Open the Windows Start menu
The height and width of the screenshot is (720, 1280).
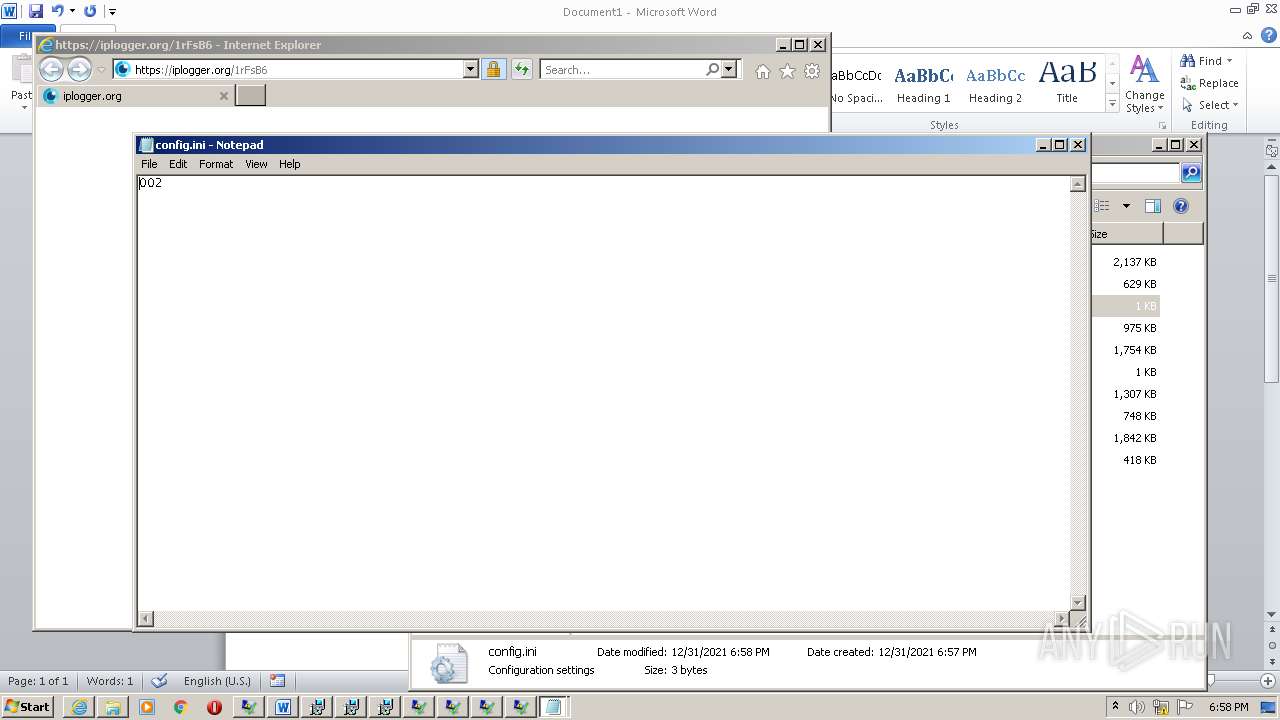click(x=27, y=706)
